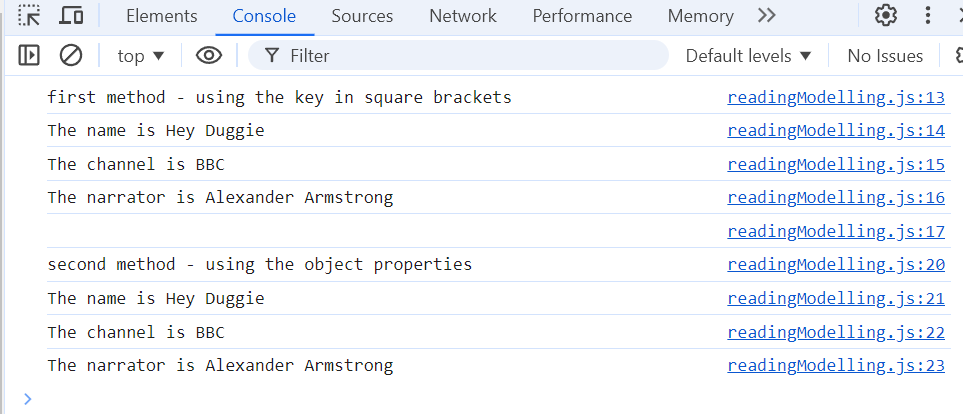Switch to the Elements tab
Screen dimensions: 963x414
pyautogui.click(x=162, y=16)
